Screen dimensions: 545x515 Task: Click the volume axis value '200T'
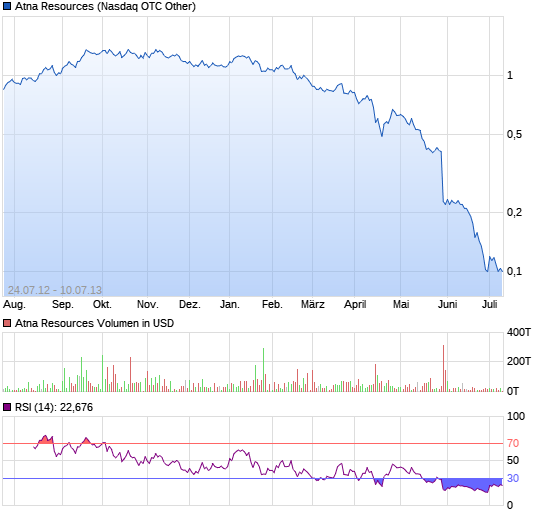[x=519, y=362]
